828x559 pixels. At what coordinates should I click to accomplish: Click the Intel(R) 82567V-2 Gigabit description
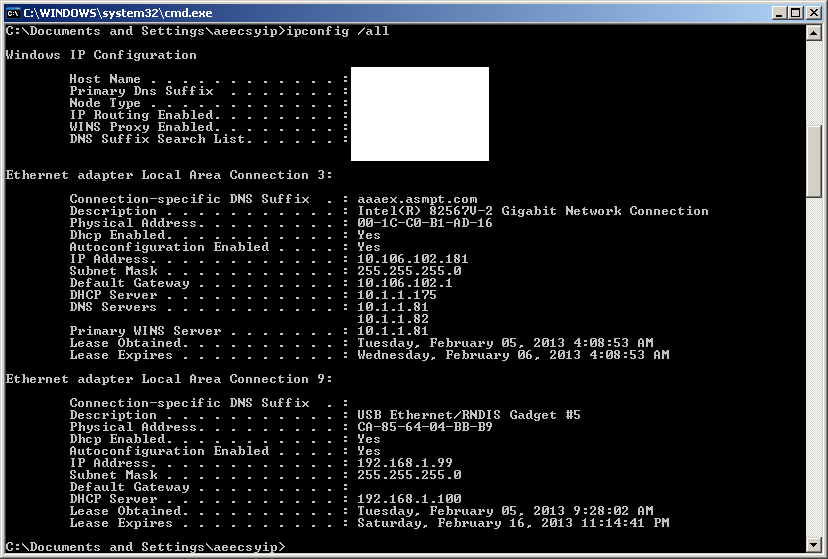point(533,211)
